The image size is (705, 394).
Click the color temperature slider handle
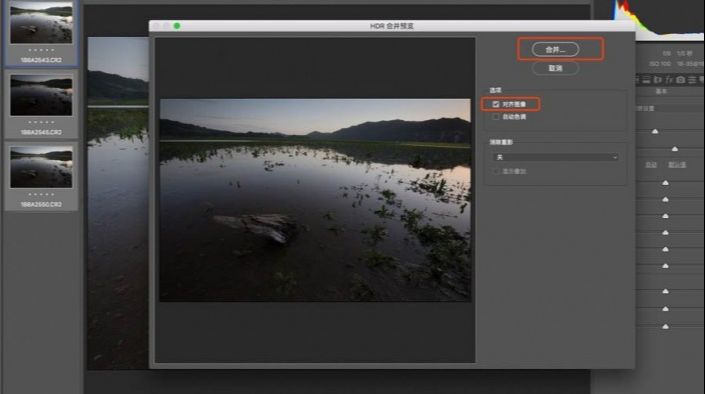655,131
